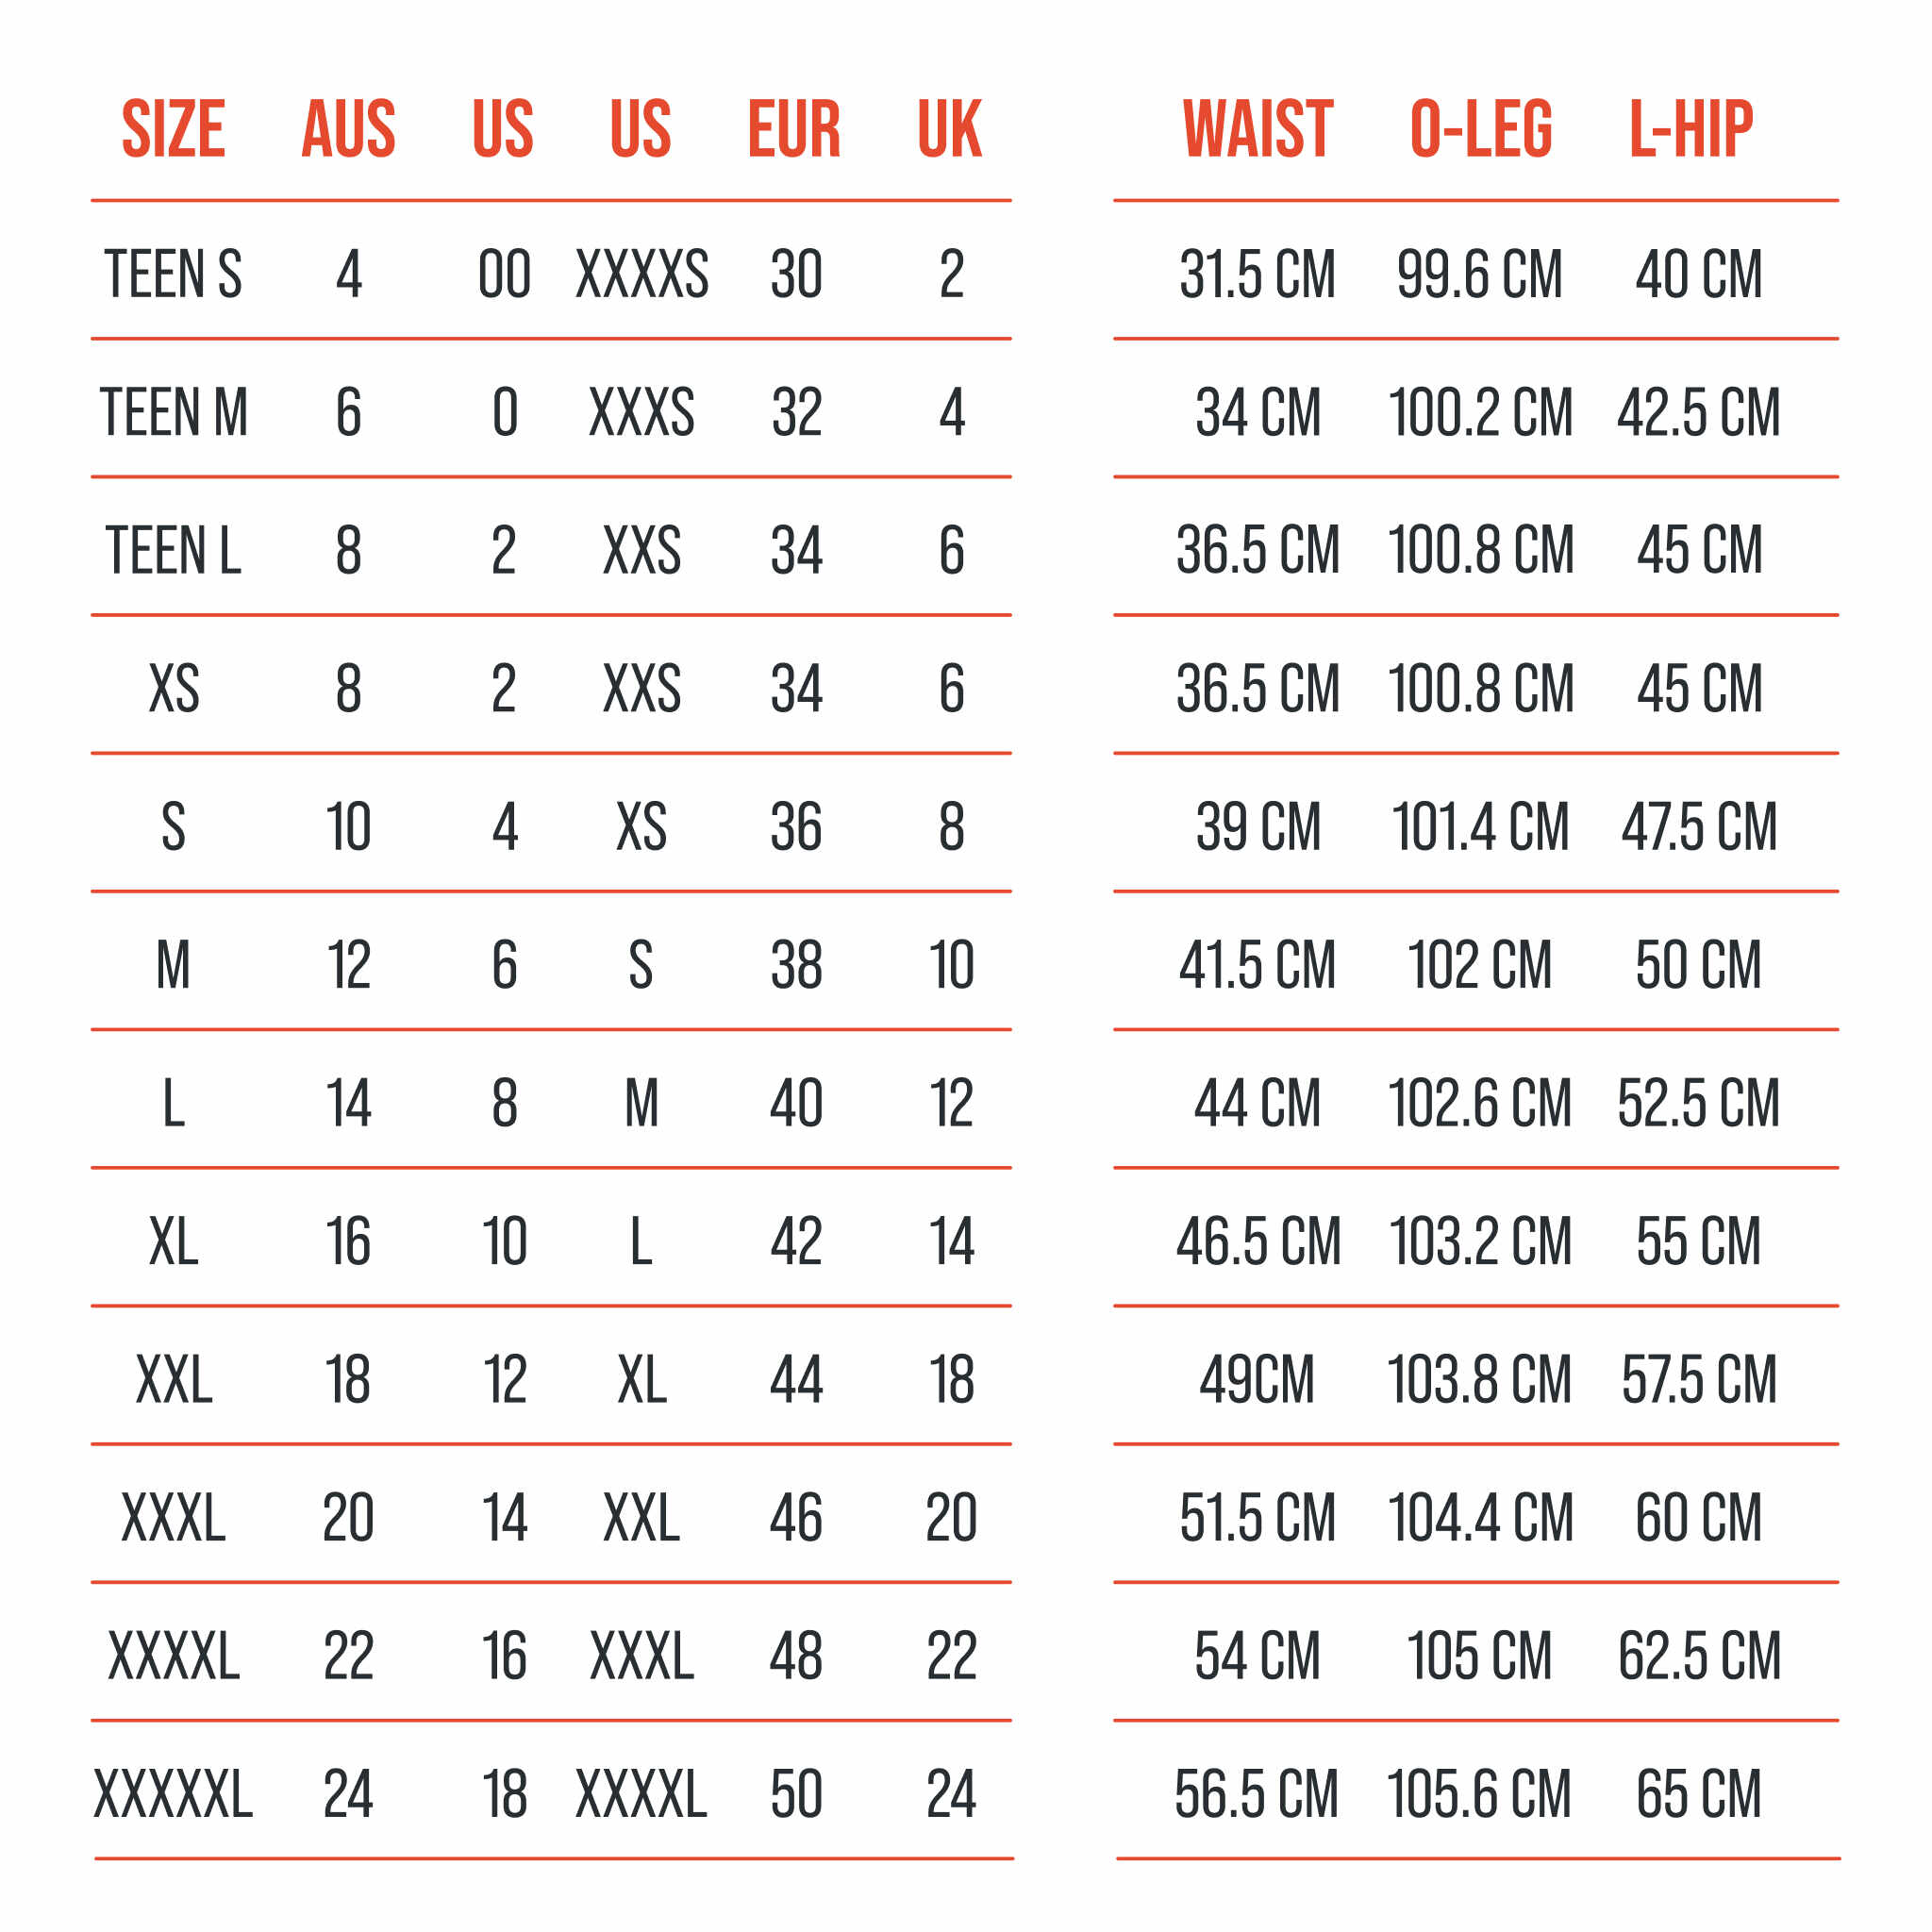Click the 99.6 CM O-leg value
The image size is (1932, 1932).
tap(1479, 274)
